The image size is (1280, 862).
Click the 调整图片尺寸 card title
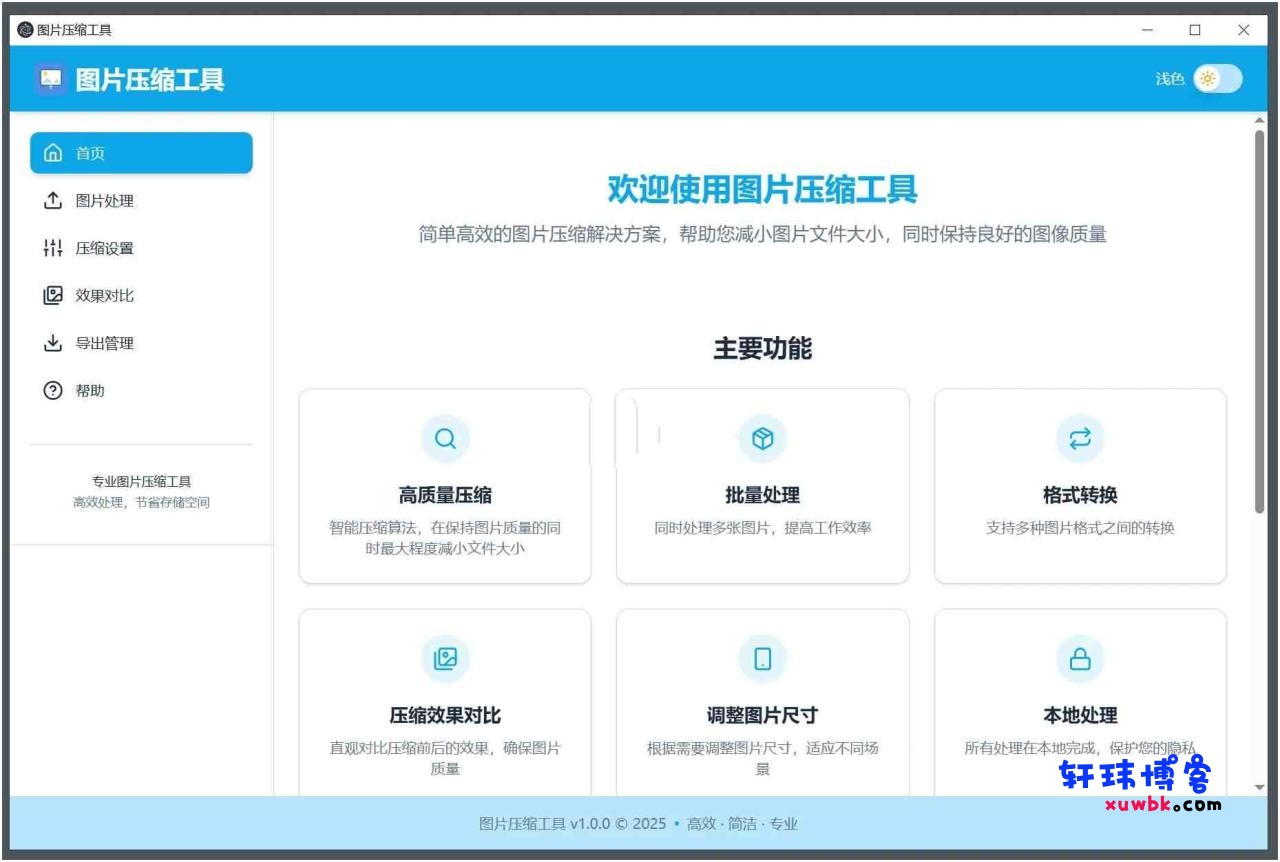pos(763,715)
